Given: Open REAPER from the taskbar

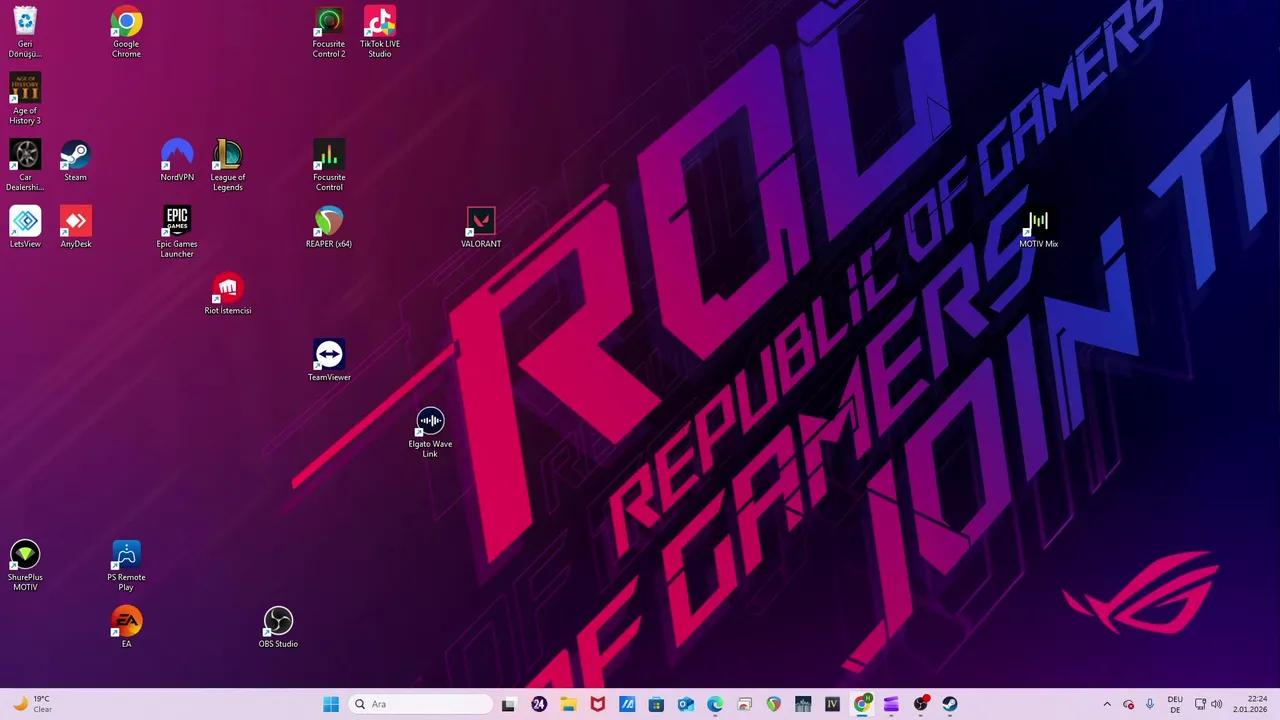Looking at the screenshot, I should [773, 704].
